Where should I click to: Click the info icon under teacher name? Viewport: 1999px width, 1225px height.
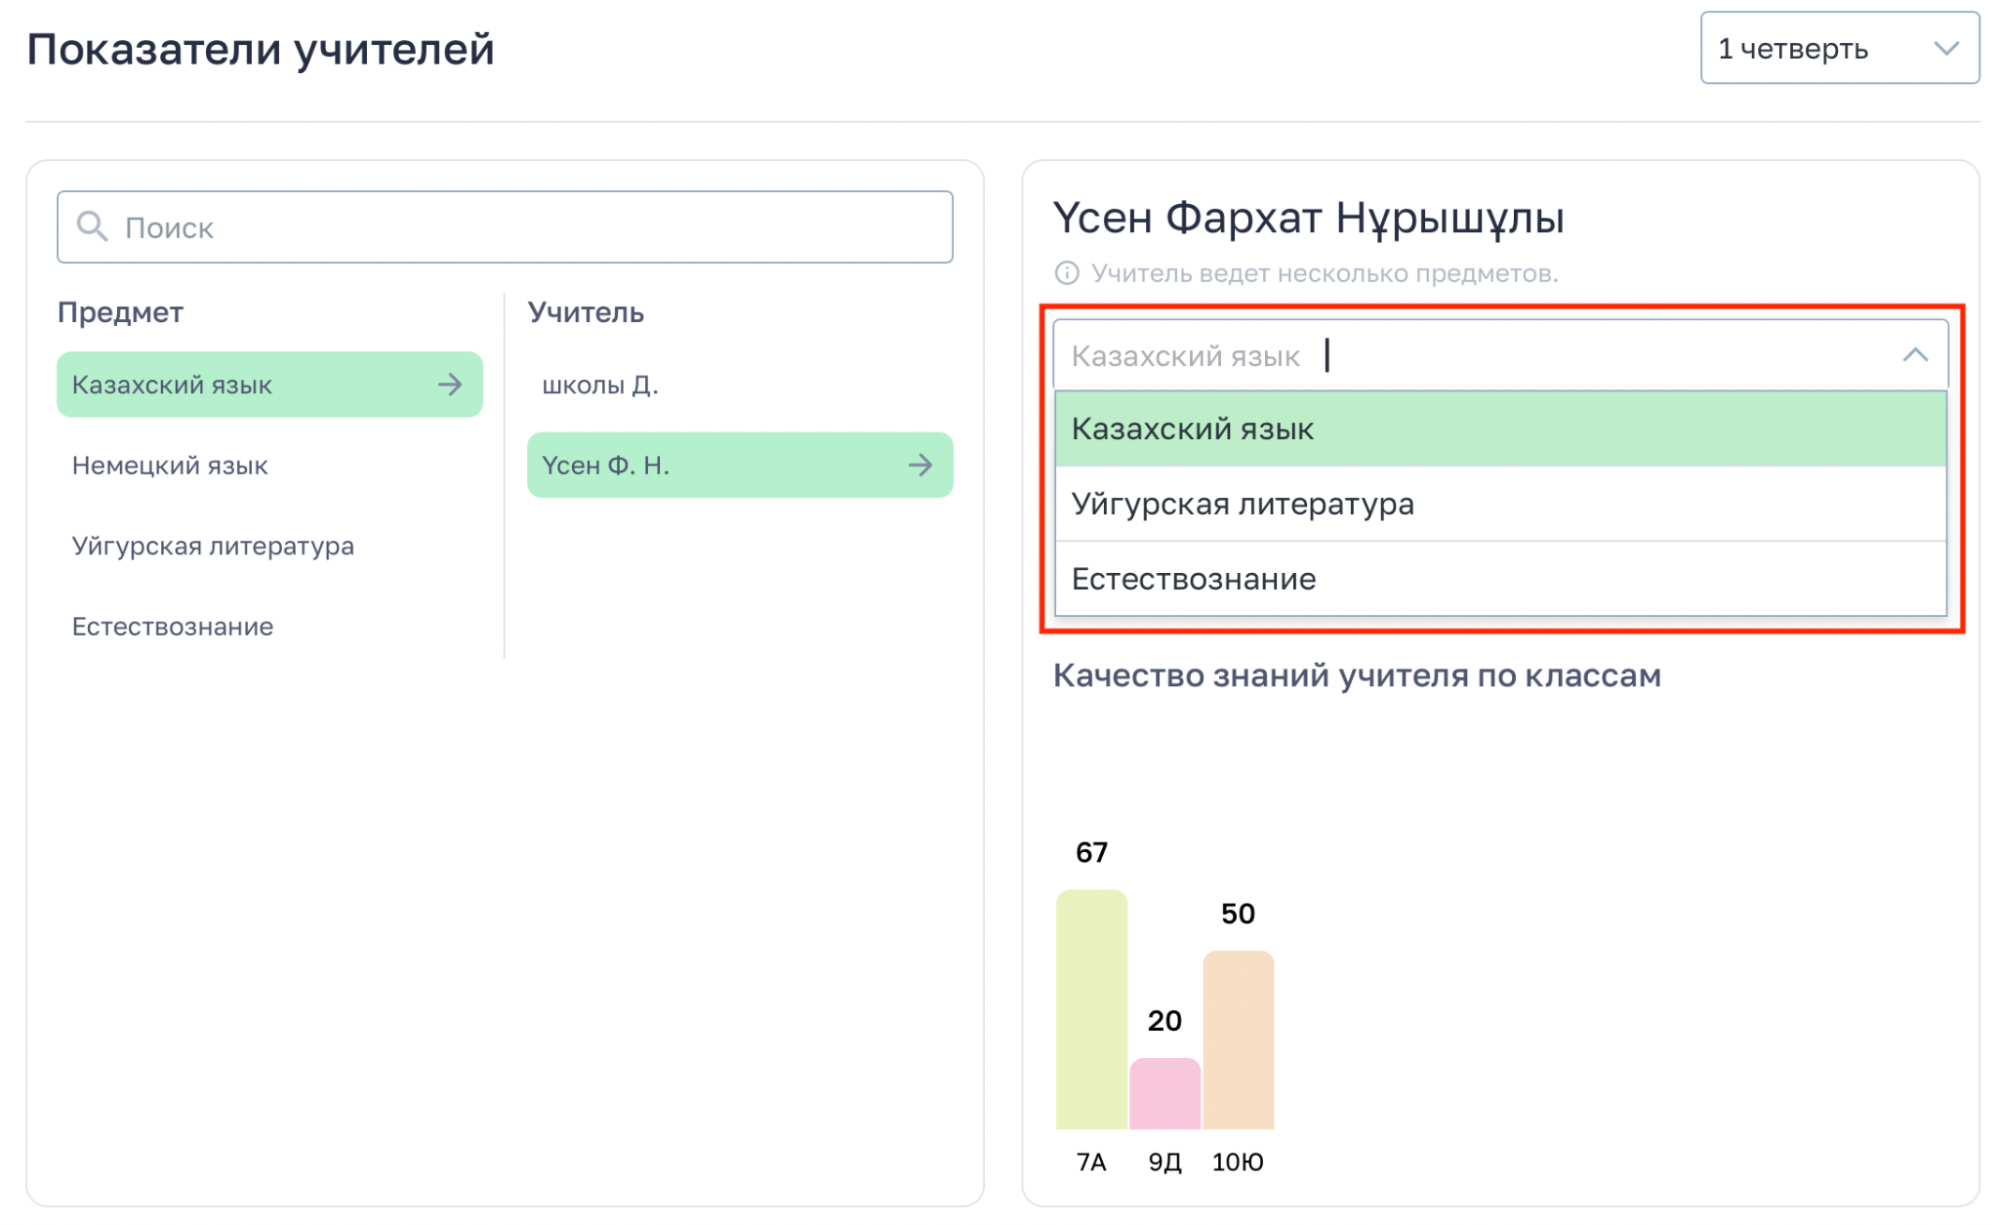click(1067, 273)
